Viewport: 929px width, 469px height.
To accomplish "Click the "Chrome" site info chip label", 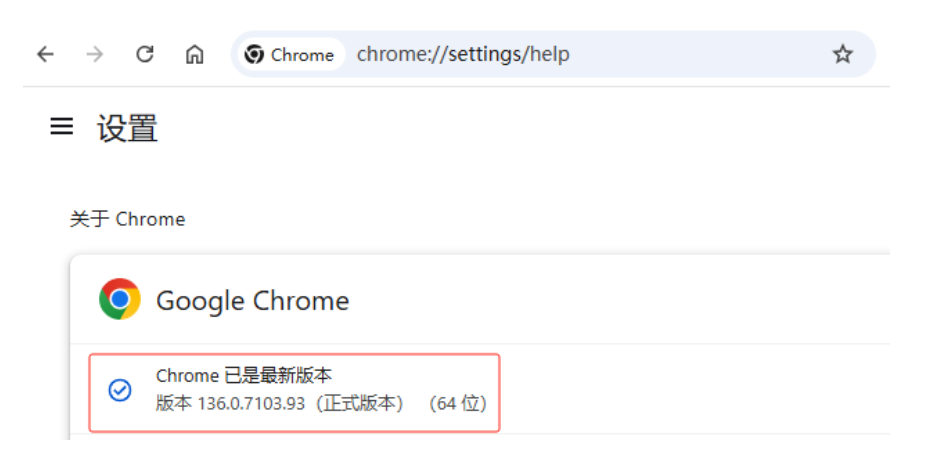I will coord(302,55).
